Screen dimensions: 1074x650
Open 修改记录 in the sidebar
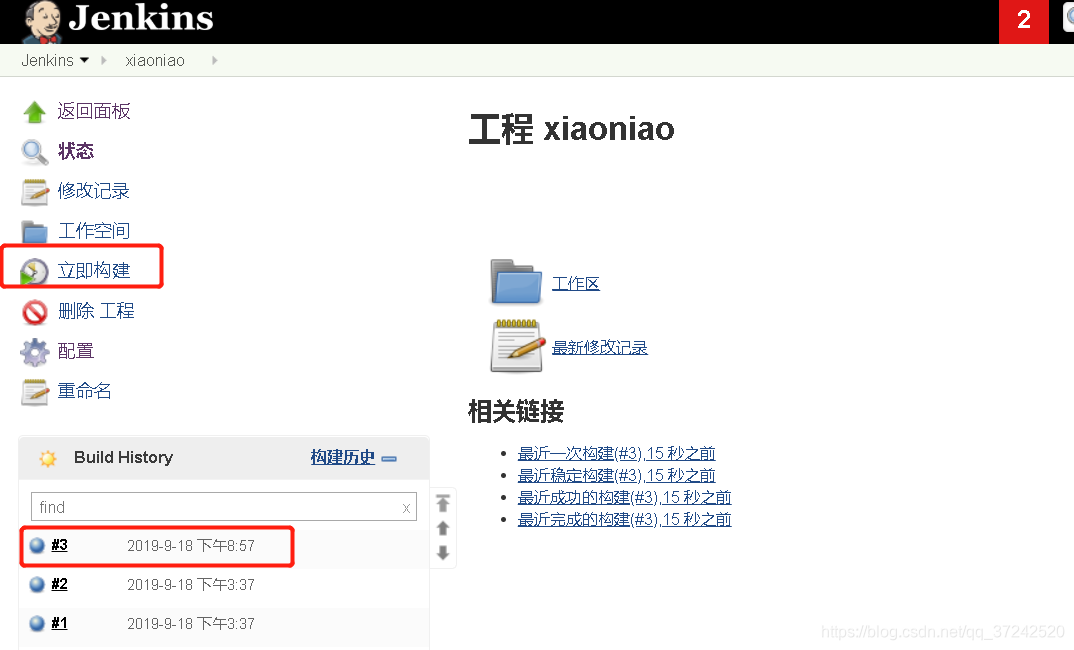point(94,190)
